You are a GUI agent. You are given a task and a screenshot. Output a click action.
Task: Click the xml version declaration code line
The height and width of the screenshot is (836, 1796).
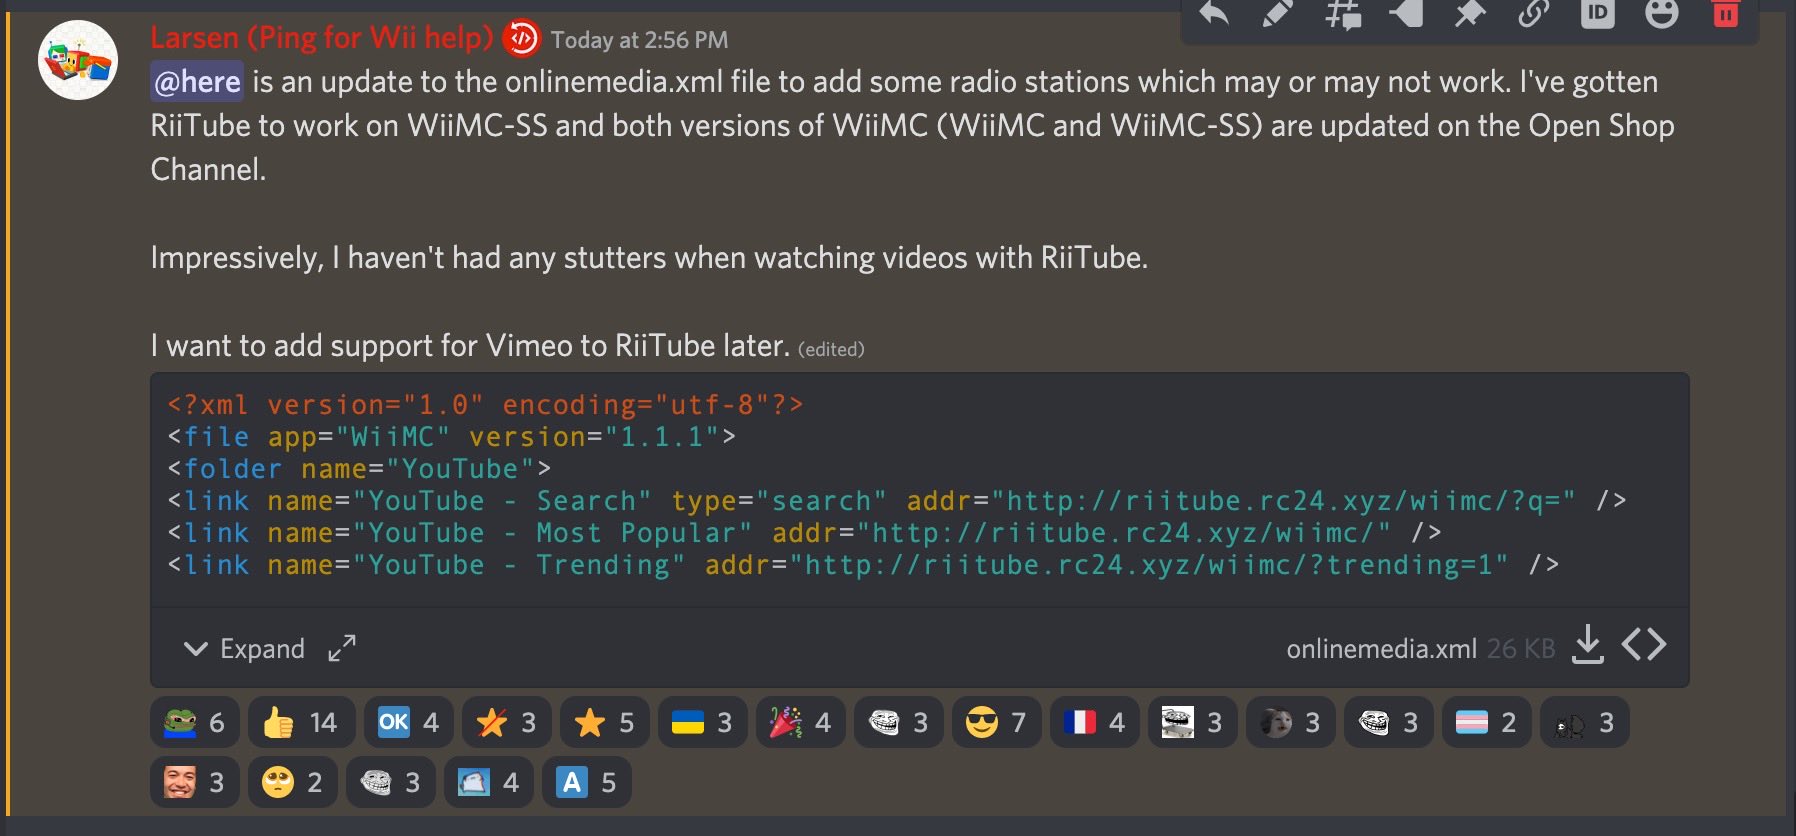click(485, 405)
